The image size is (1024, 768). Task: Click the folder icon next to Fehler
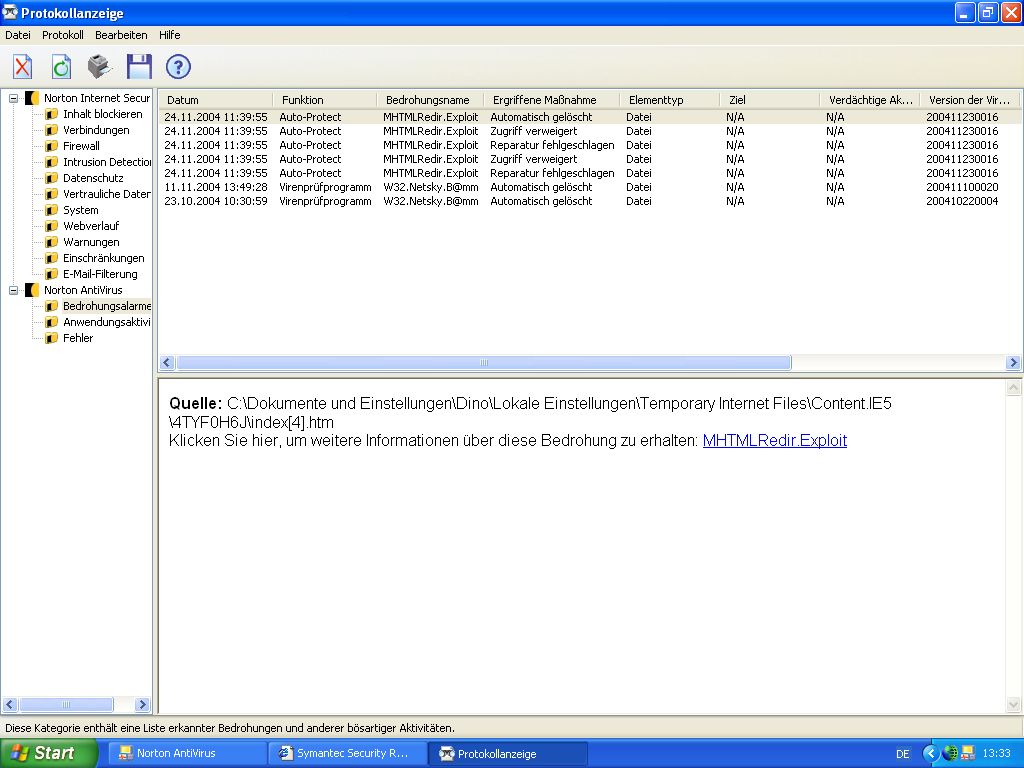coord(52,338)
